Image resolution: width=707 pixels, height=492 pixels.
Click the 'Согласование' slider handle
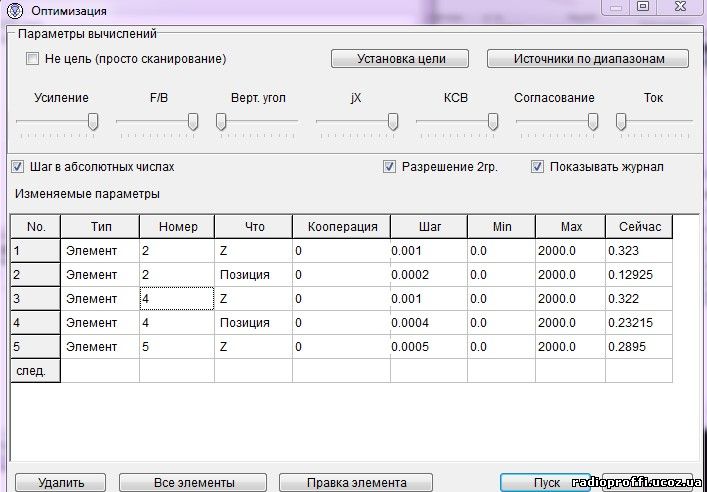[x=593, y=122]
